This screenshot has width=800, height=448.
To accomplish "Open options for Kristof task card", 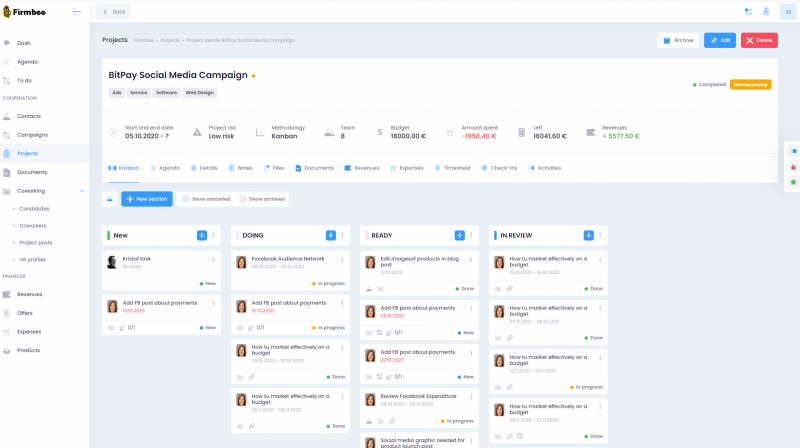I will [213, 260].
